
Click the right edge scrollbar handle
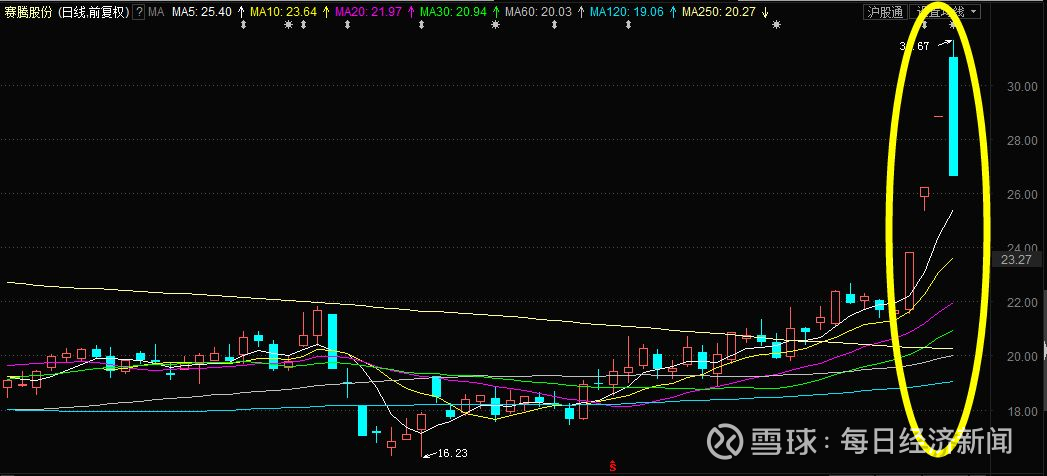[1044, 350]
